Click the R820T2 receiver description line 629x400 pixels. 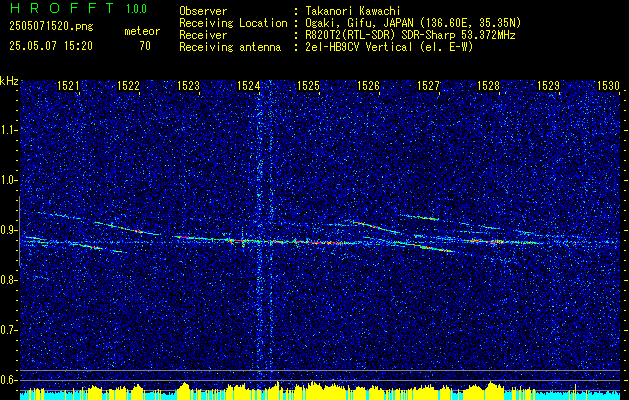(x=410, y=35)
